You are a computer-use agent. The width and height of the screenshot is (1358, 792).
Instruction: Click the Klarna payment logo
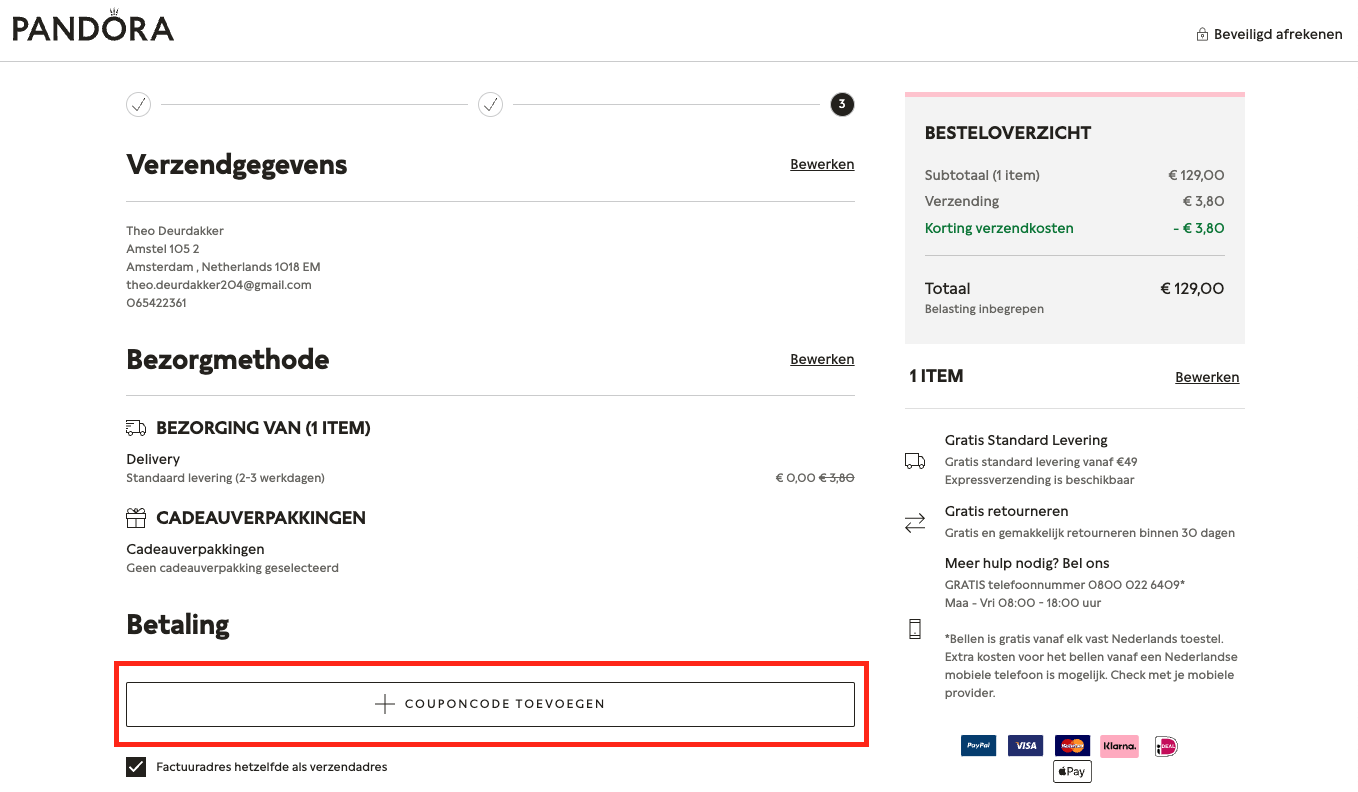pos(1119,746)
